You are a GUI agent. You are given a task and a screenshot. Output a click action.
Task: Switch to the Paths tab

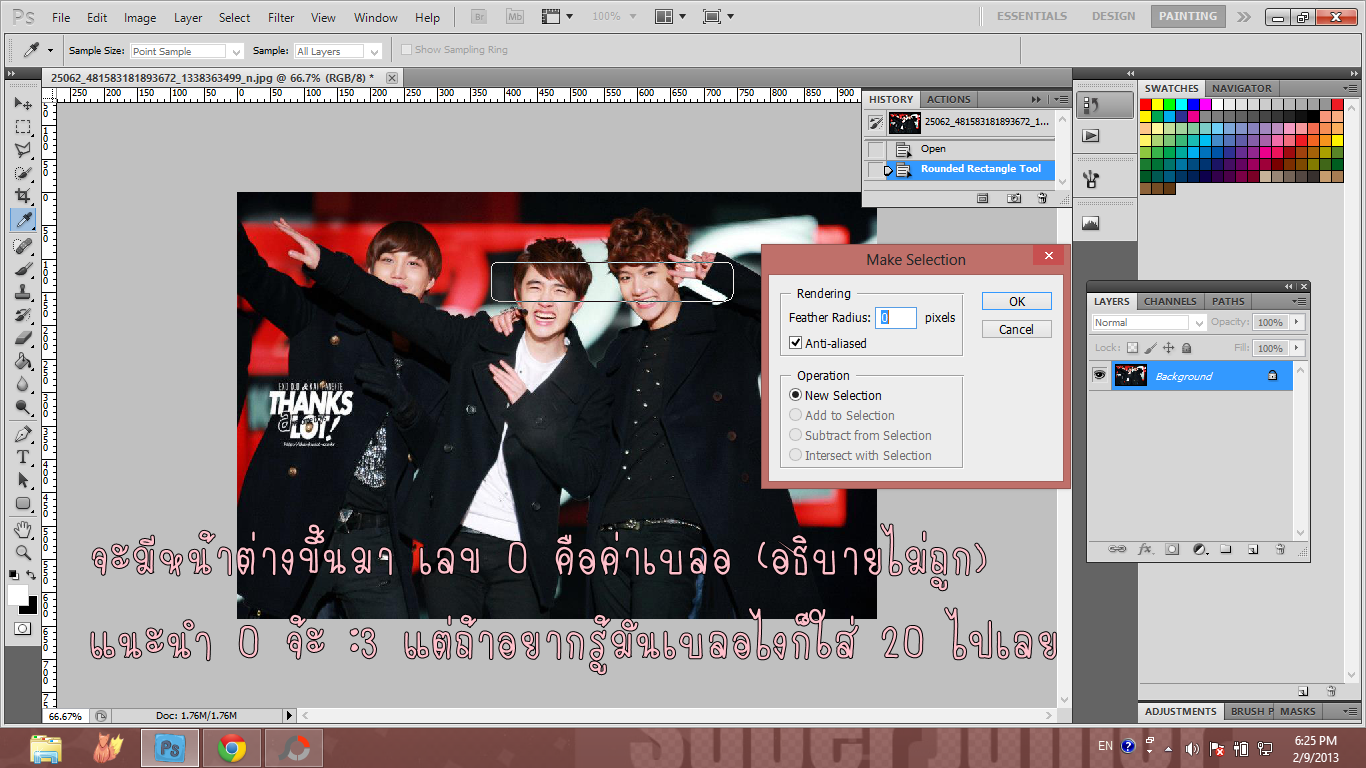[1228, 301]
